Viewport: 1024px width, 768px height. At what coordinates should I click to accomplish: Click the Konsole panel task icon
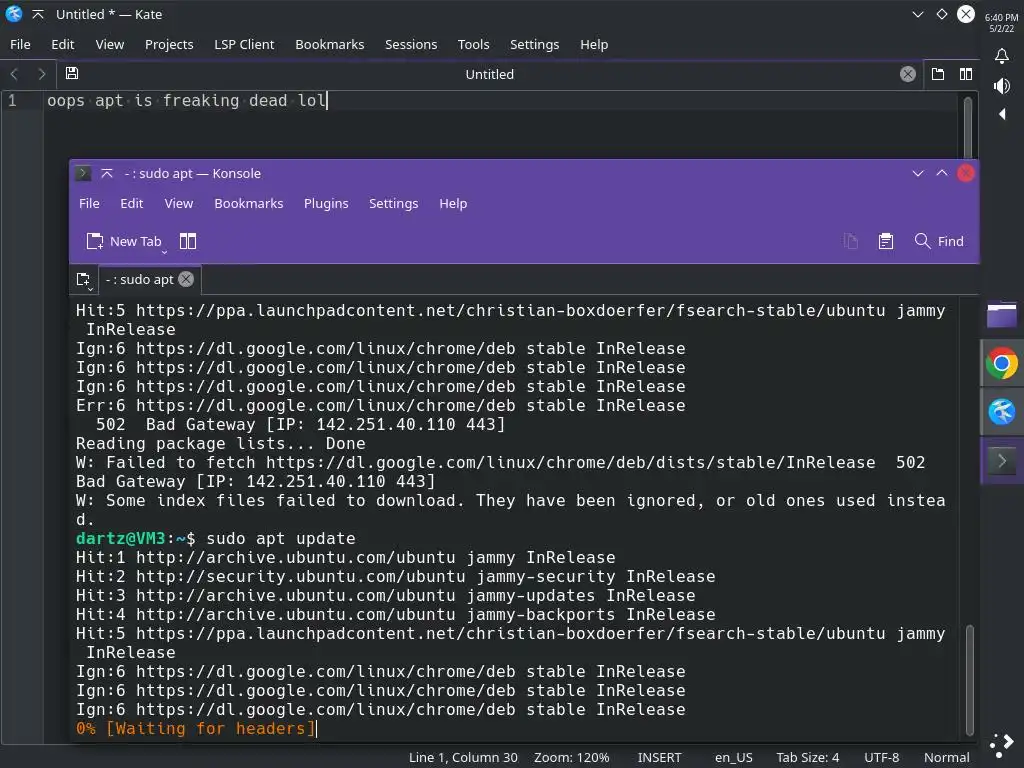click(1001, 460)
